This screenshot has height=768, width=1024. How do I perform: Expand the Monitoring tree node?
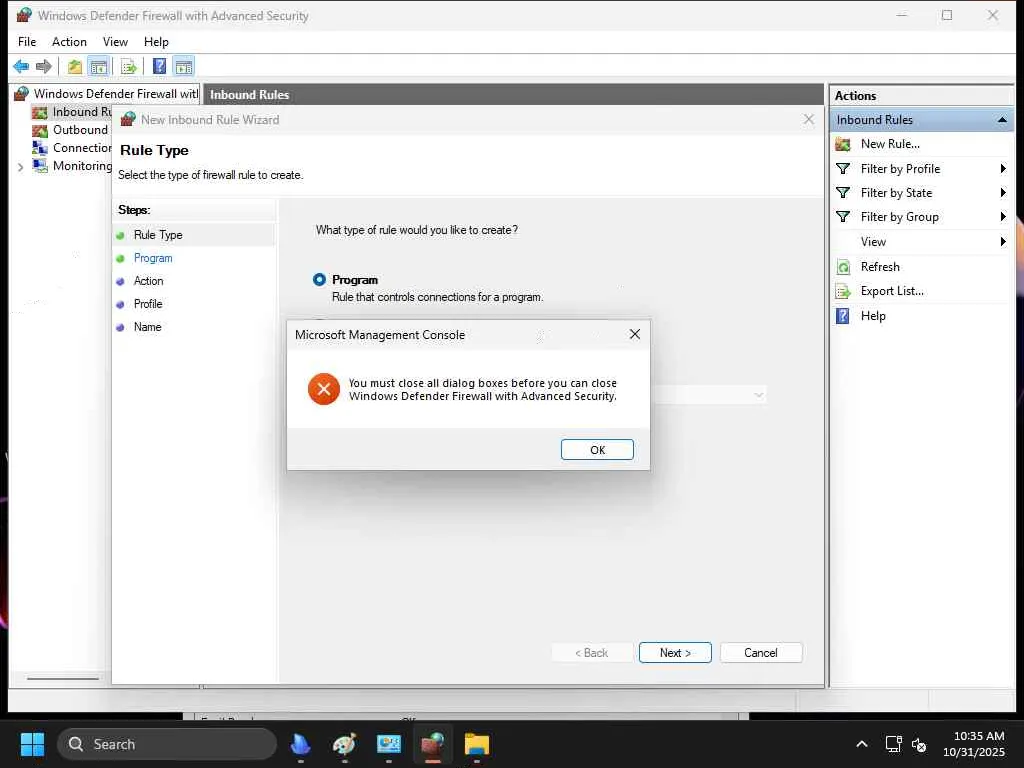pyautogui.click(x=20, y=167)
